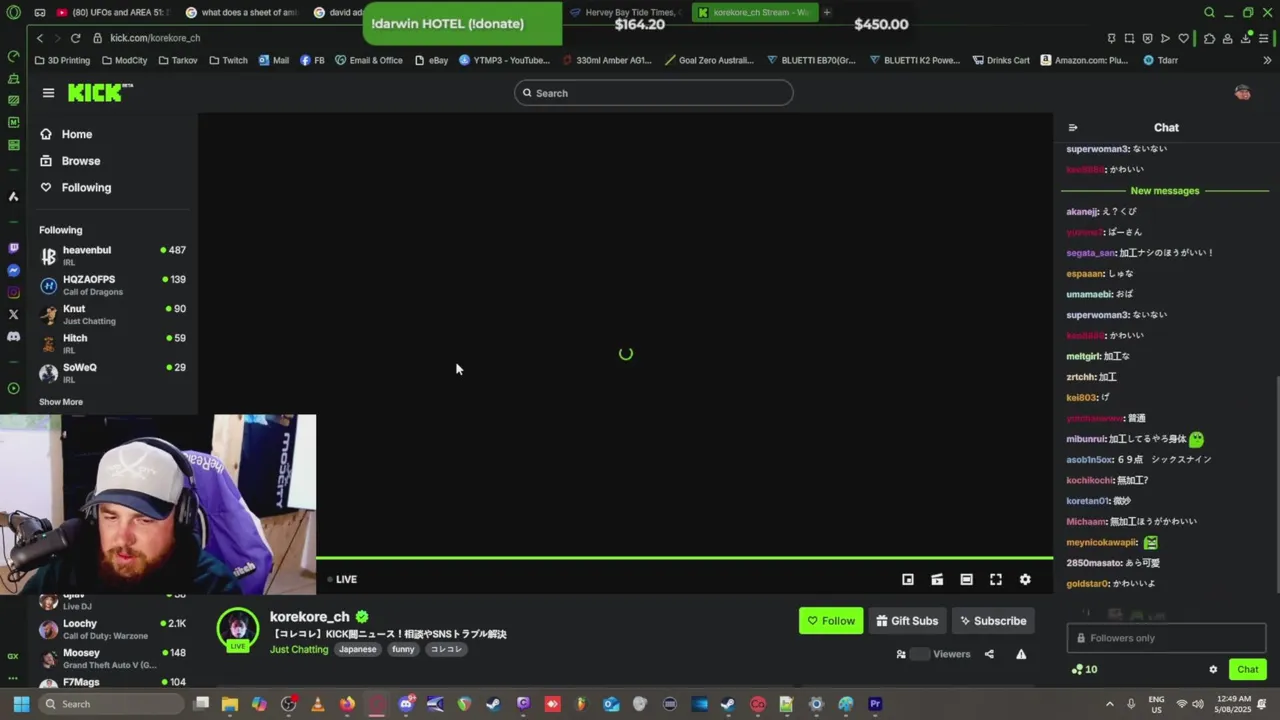Open korekore_ch channel name link
1280x720 pixels.
pos(309,617)
